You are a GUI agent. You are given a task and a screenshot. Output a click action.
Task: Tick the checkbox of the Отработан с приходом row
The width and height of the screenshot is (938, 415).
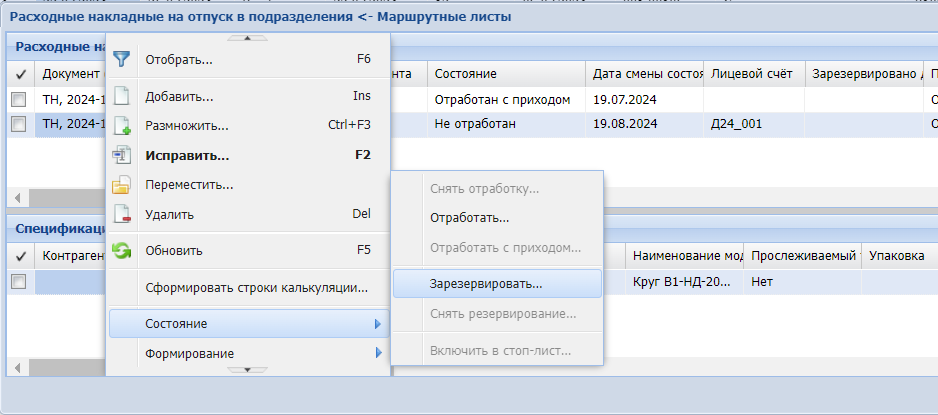pos(18,100)
